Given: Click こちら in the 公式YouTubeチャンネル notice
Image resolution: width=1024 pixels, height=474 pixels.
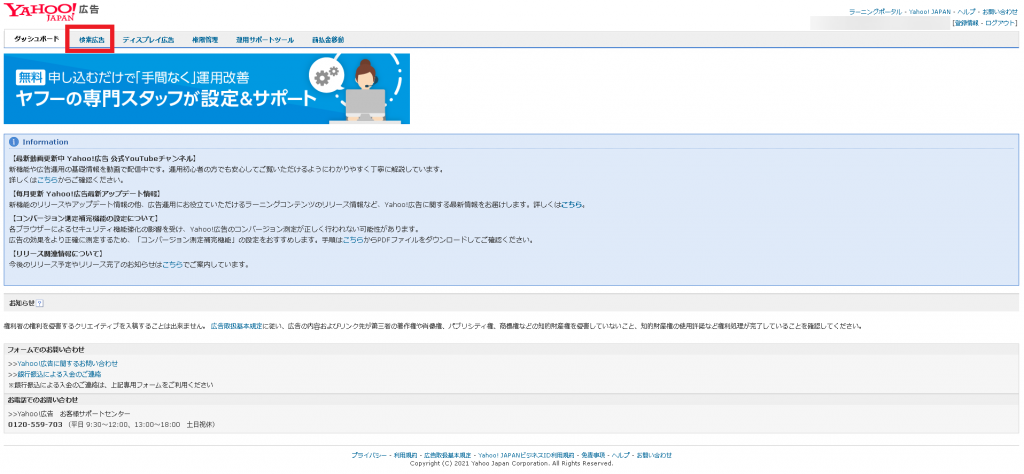Looking at the screenshot, I should pos(46,180).
